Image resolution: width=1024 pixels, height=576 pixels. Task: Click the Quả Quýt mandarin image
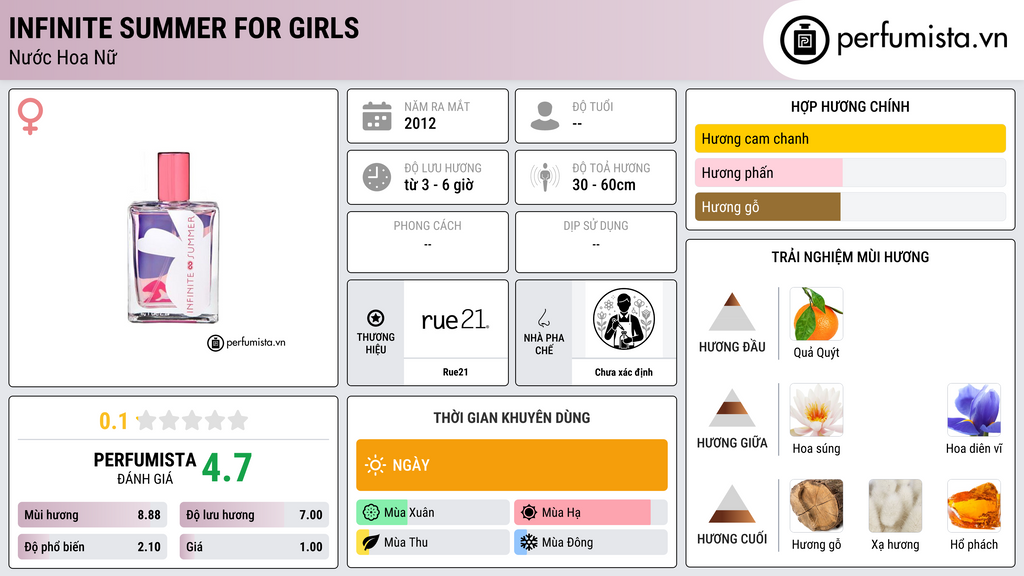[x=816, y=314]
